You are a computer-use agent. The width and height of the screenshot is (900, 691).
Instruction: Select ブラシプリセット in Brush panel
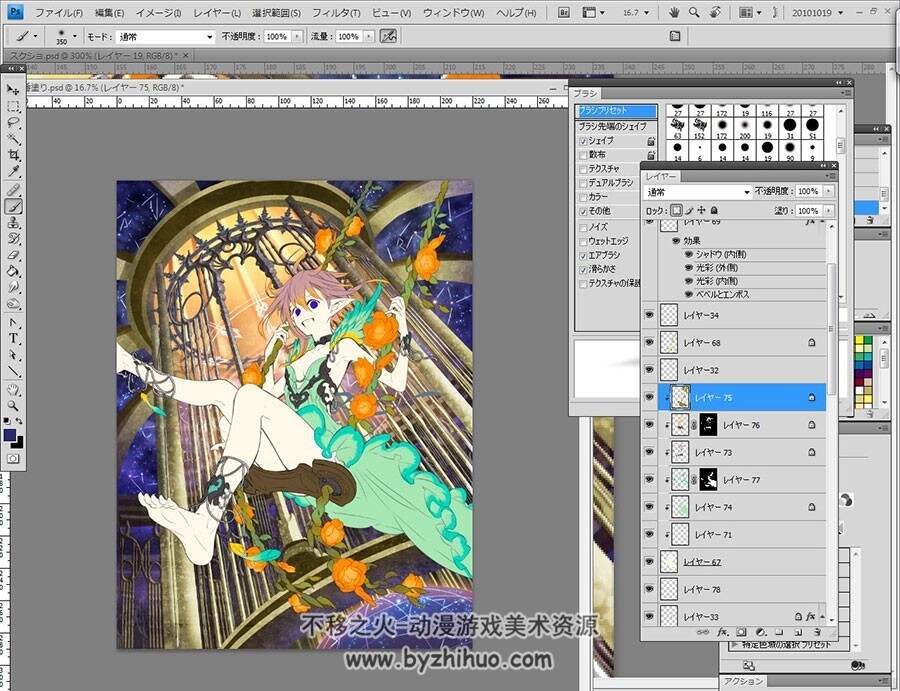click(x=616, y=110)
